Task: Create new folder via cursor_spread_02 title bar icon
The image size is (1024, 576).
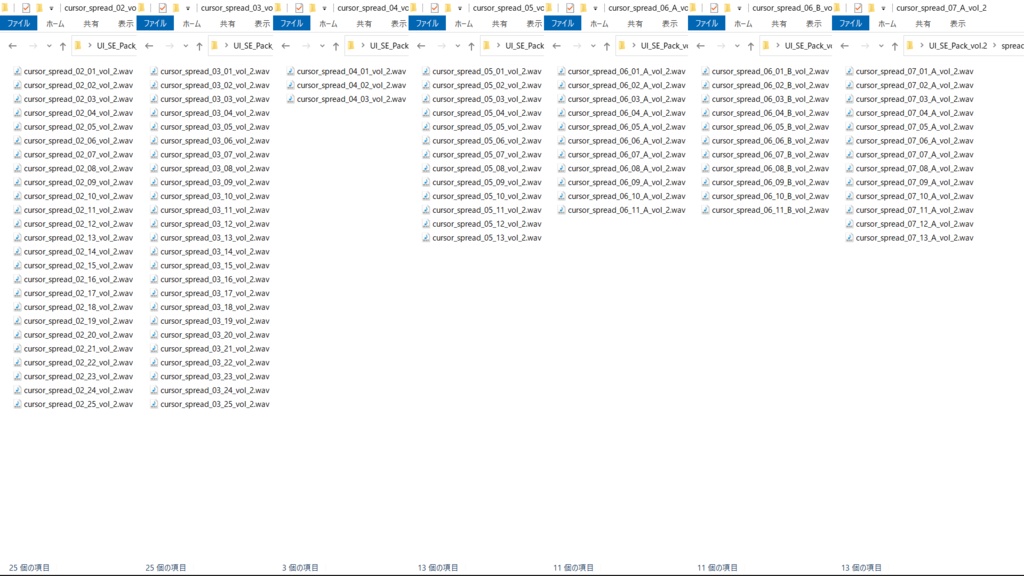Action: 39,8
